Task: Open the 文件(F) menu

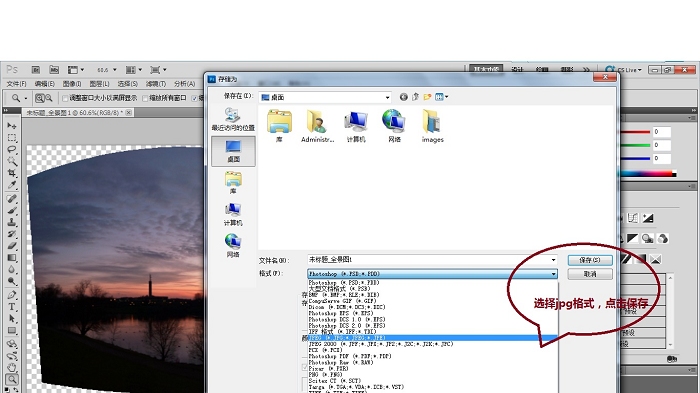Action: click(x=17, y=84)
